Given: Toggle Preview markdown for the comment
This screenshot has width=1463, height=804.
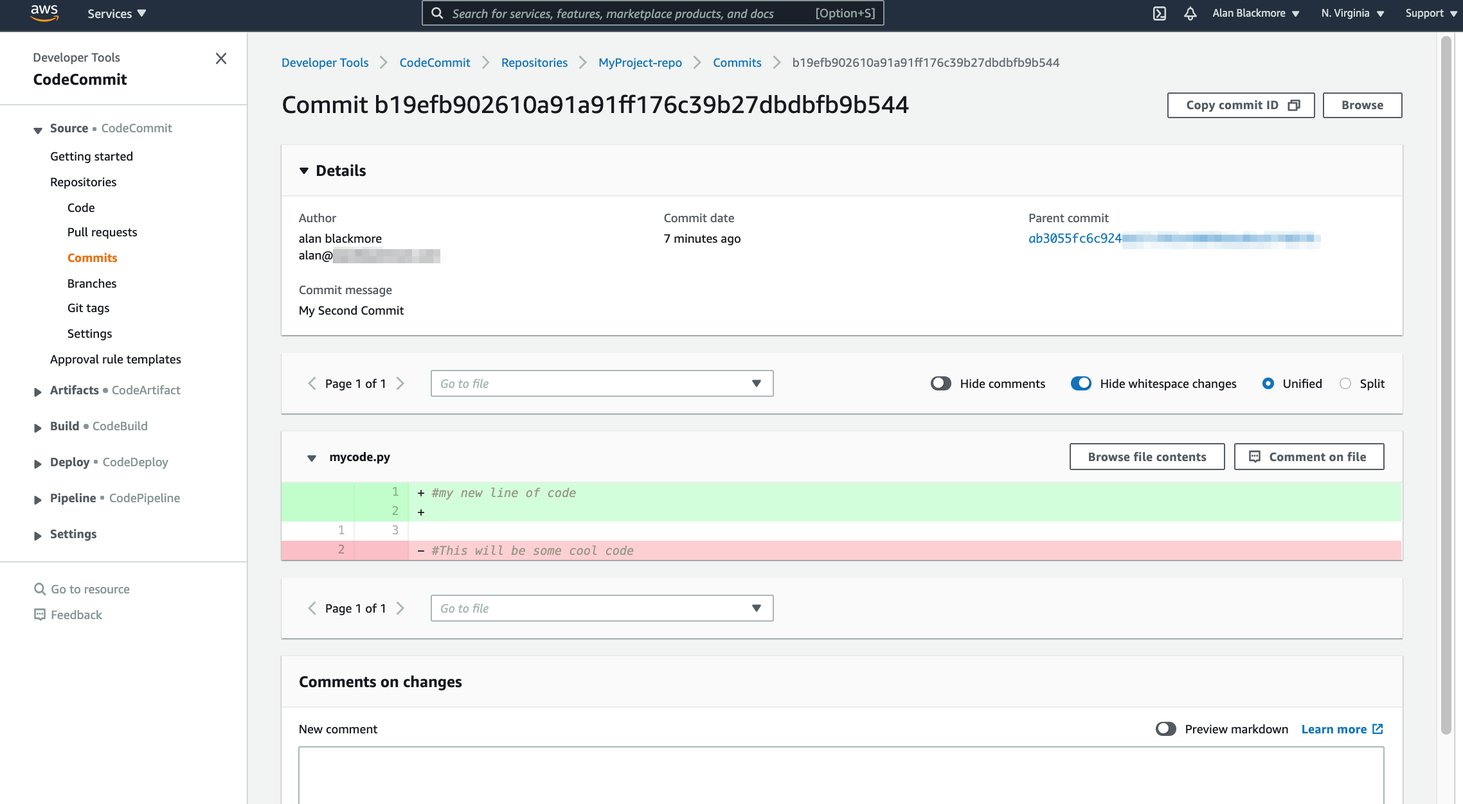Looking at the screenshot, I should 1165,729.
